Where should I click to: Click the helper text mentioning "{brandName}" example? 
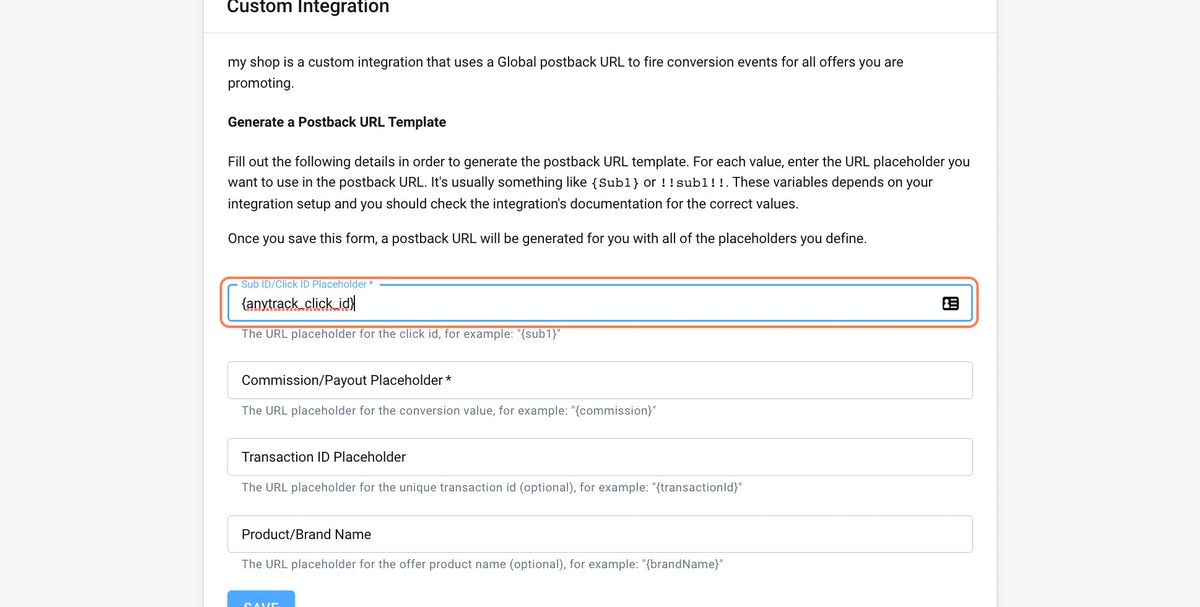(482, 565)
